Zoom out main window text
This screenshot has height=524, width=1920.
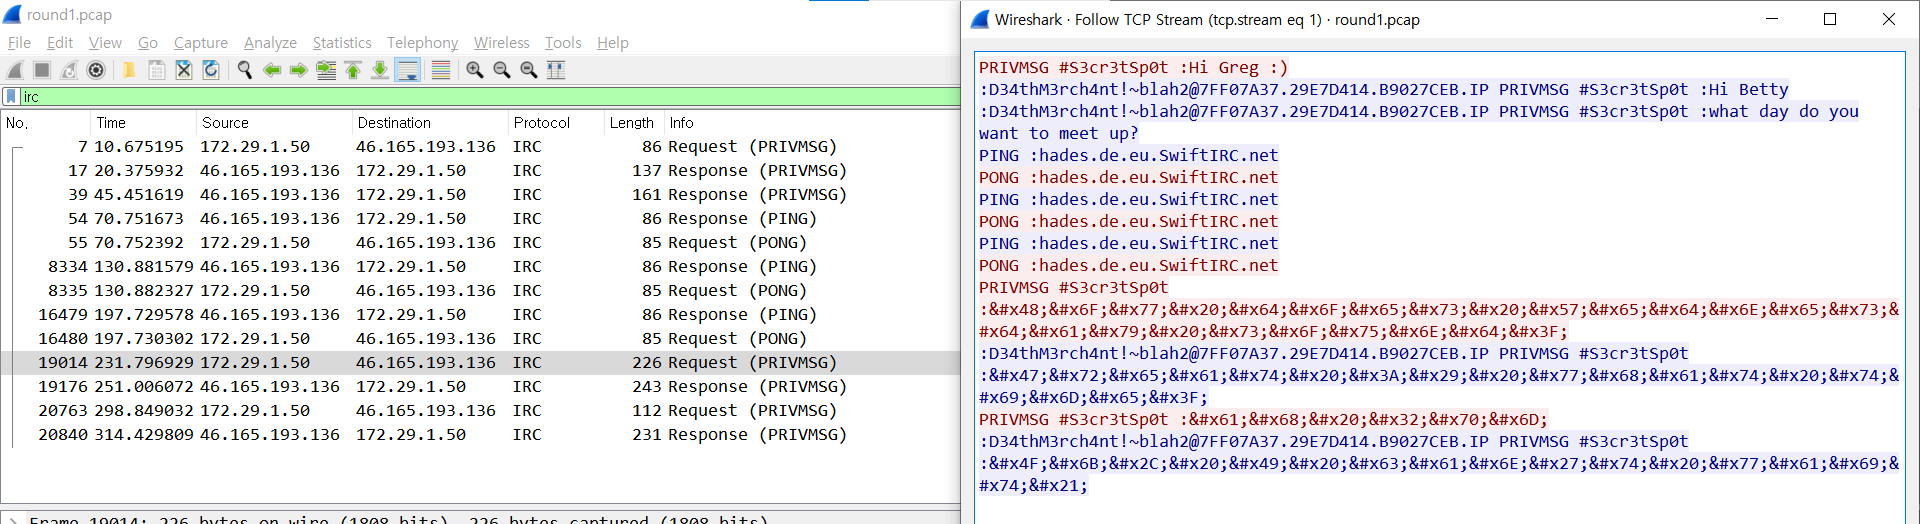(501, 70)
